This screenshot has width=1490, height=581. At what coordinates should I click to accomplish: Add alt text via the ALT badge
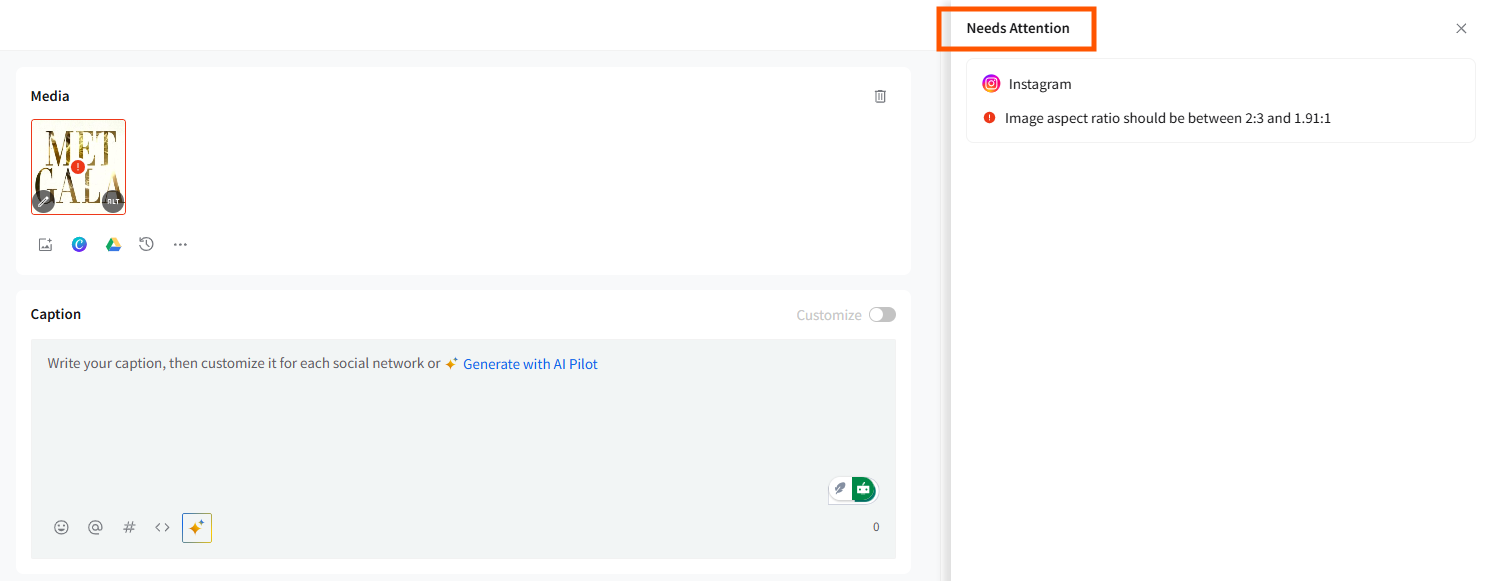point(113,201)
